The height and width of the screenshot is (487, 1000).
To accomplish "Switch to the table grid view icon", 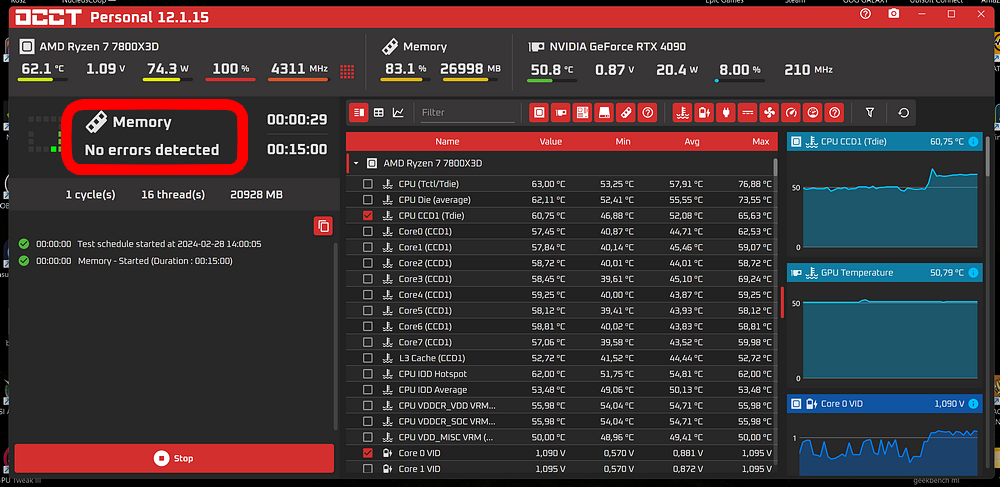I will click(x=379, y=113).
